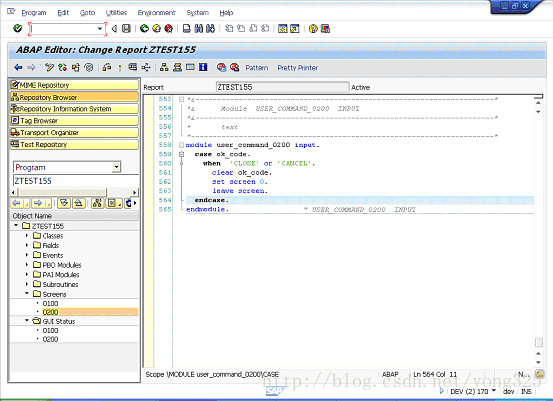The height and width of the screenshot is (401, 553).
Task: Open the Program object type dropdown
Action: point(116,167)
